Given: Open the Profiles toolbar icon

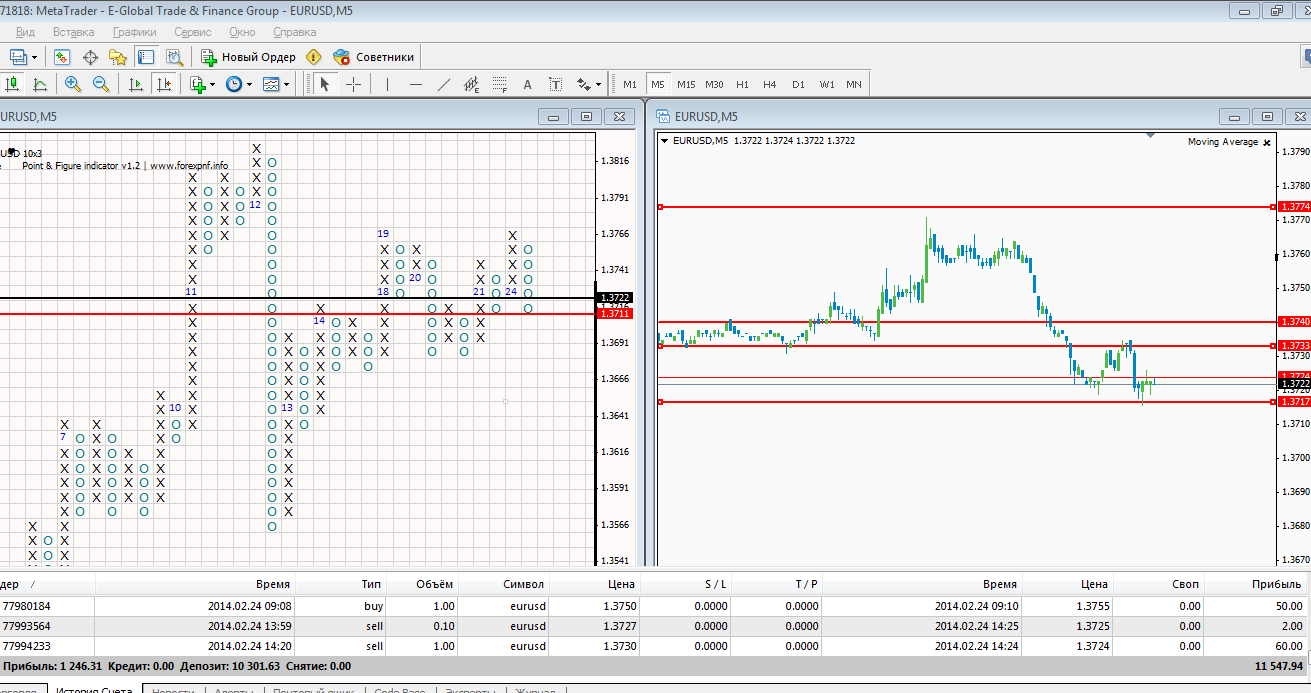Looking at the screenshot, I should (x=19, y=57).
